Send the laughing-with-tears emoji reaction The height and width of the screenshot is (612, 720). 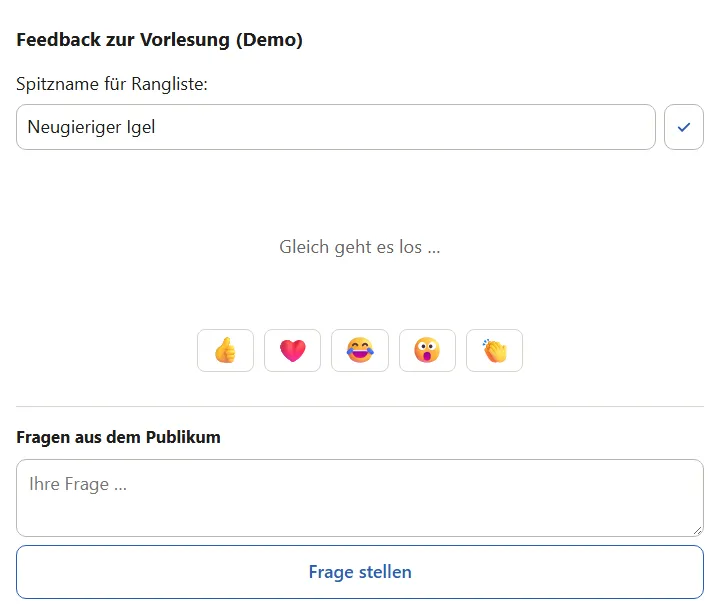(x=360, y=350)
